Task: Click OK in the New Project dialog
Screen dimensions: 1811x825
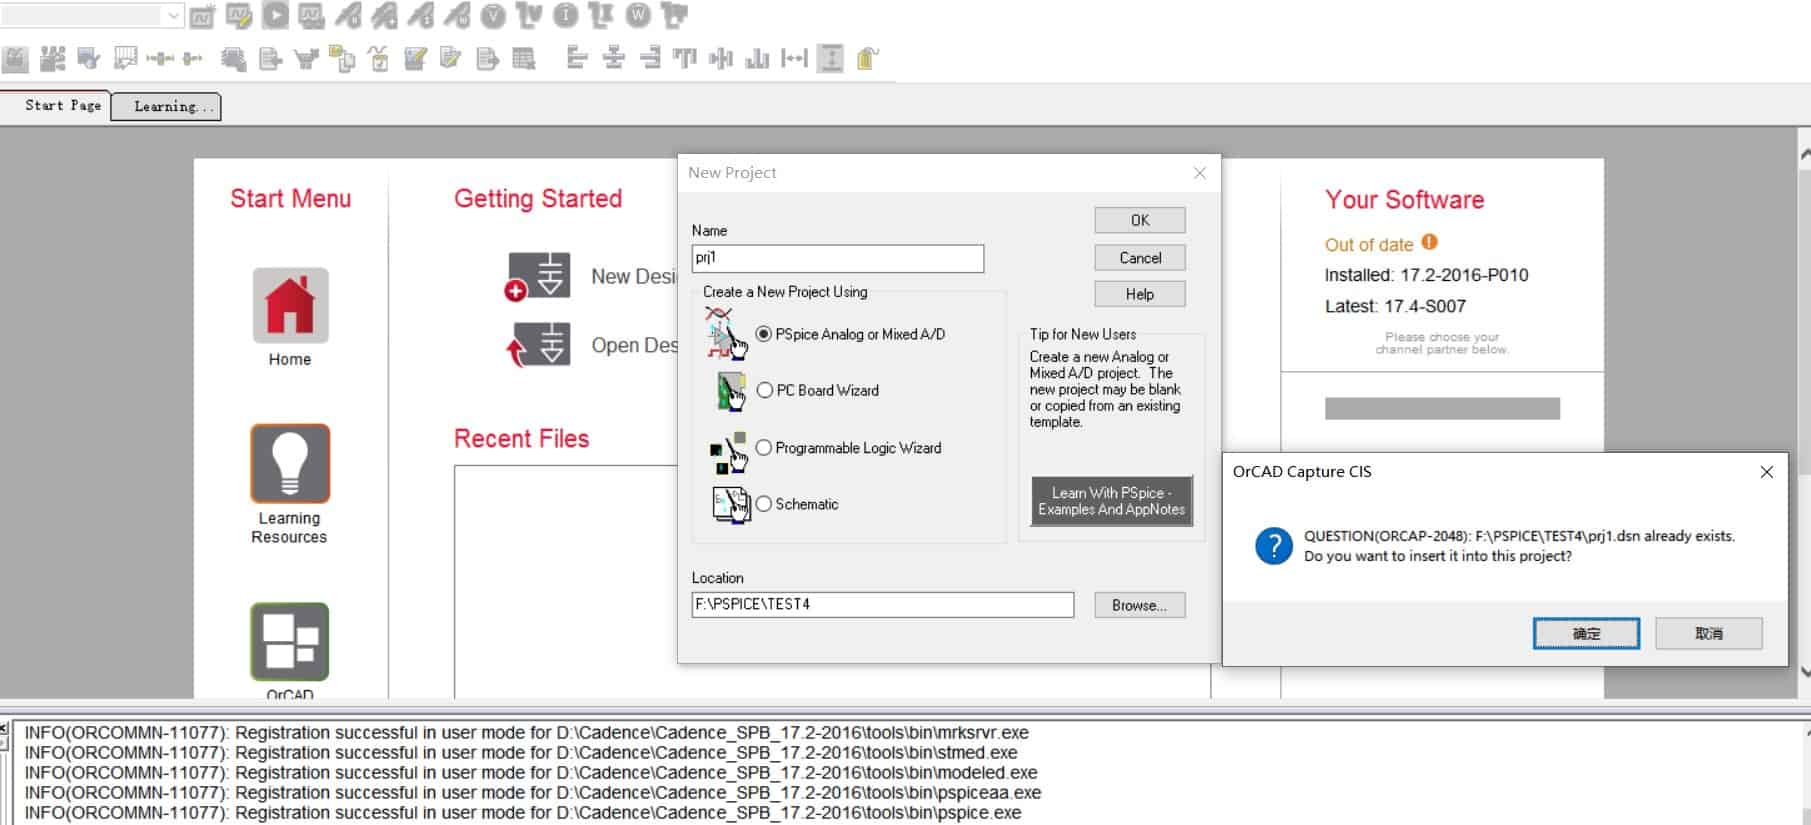Action: 1140,220
